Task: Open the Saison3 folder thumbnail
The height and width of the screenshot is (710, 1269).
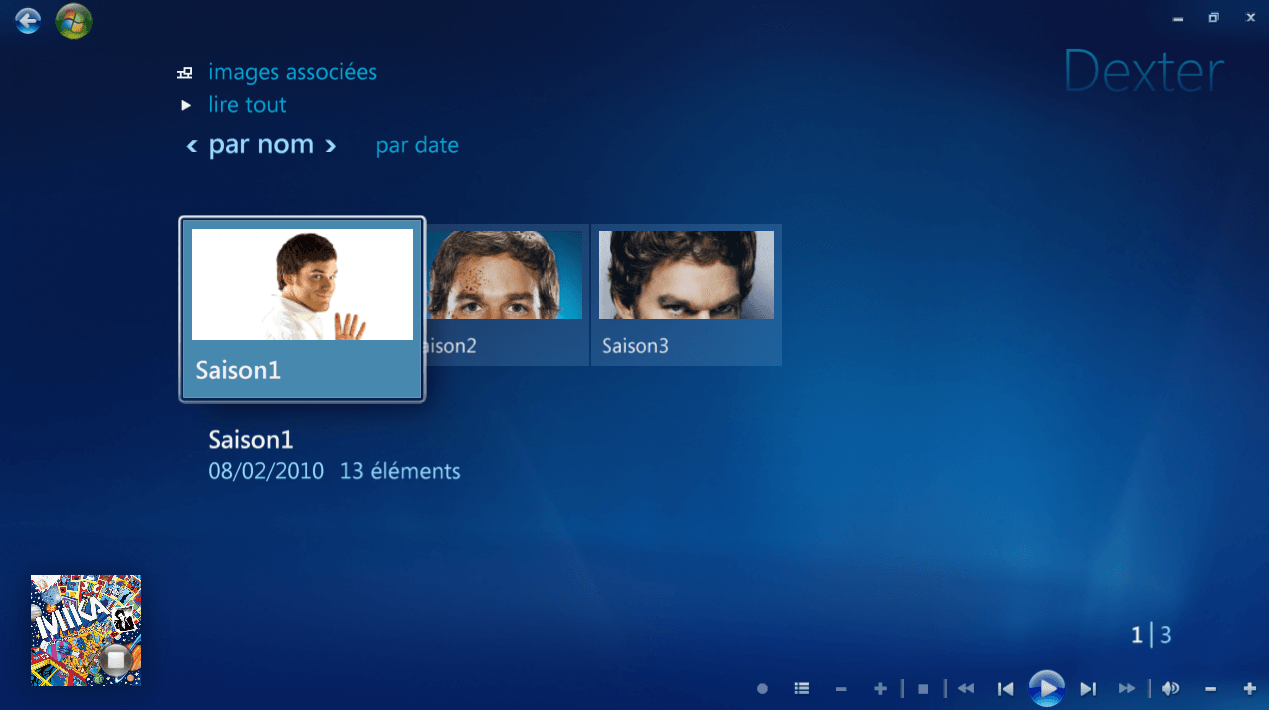Action: point(686,294)
